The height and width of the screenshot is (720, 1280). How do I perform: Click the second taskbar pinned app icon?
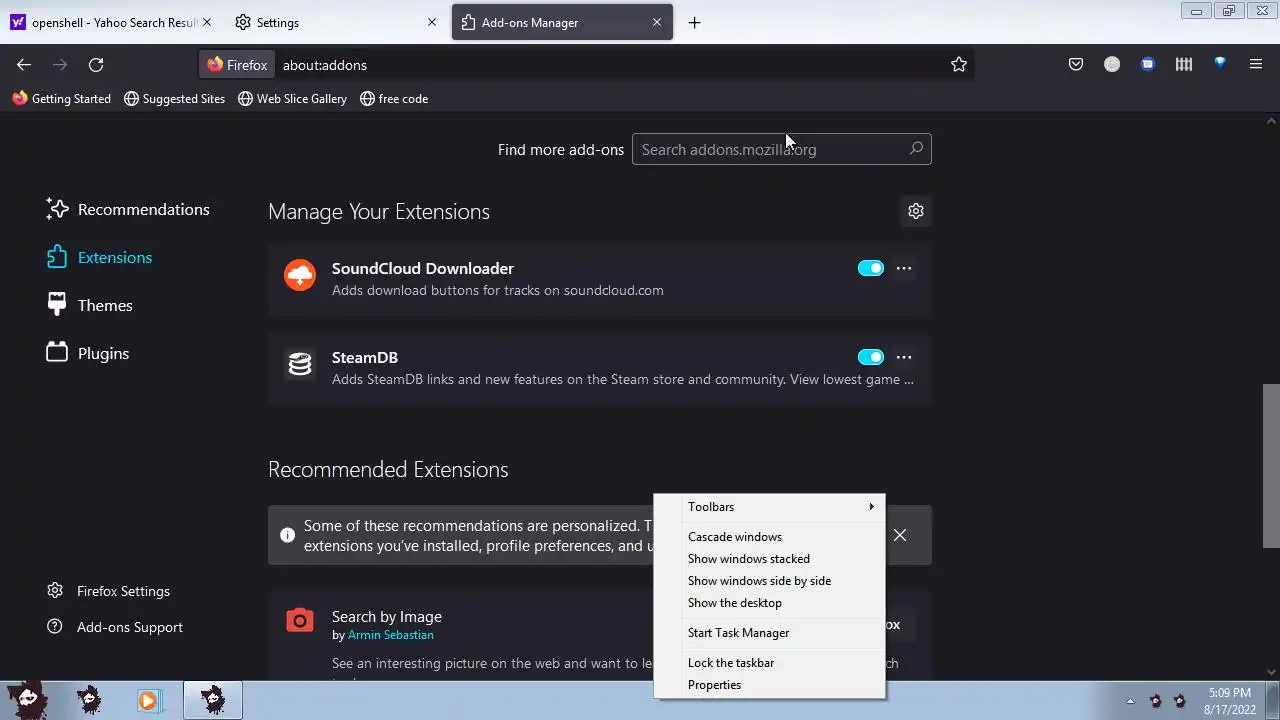point(89,700)
